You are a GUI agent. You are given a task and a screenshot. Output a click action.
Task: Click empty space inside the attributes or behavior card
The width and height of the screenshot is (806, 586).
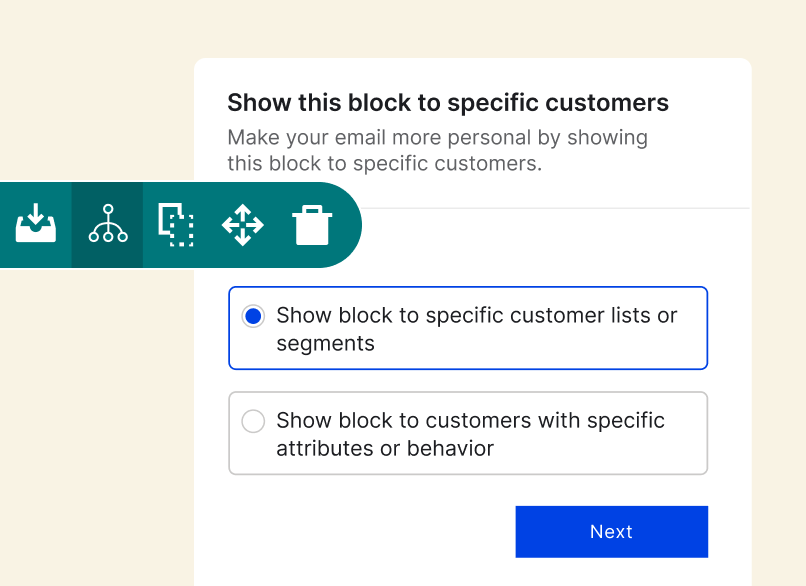(x=600, y=450)
